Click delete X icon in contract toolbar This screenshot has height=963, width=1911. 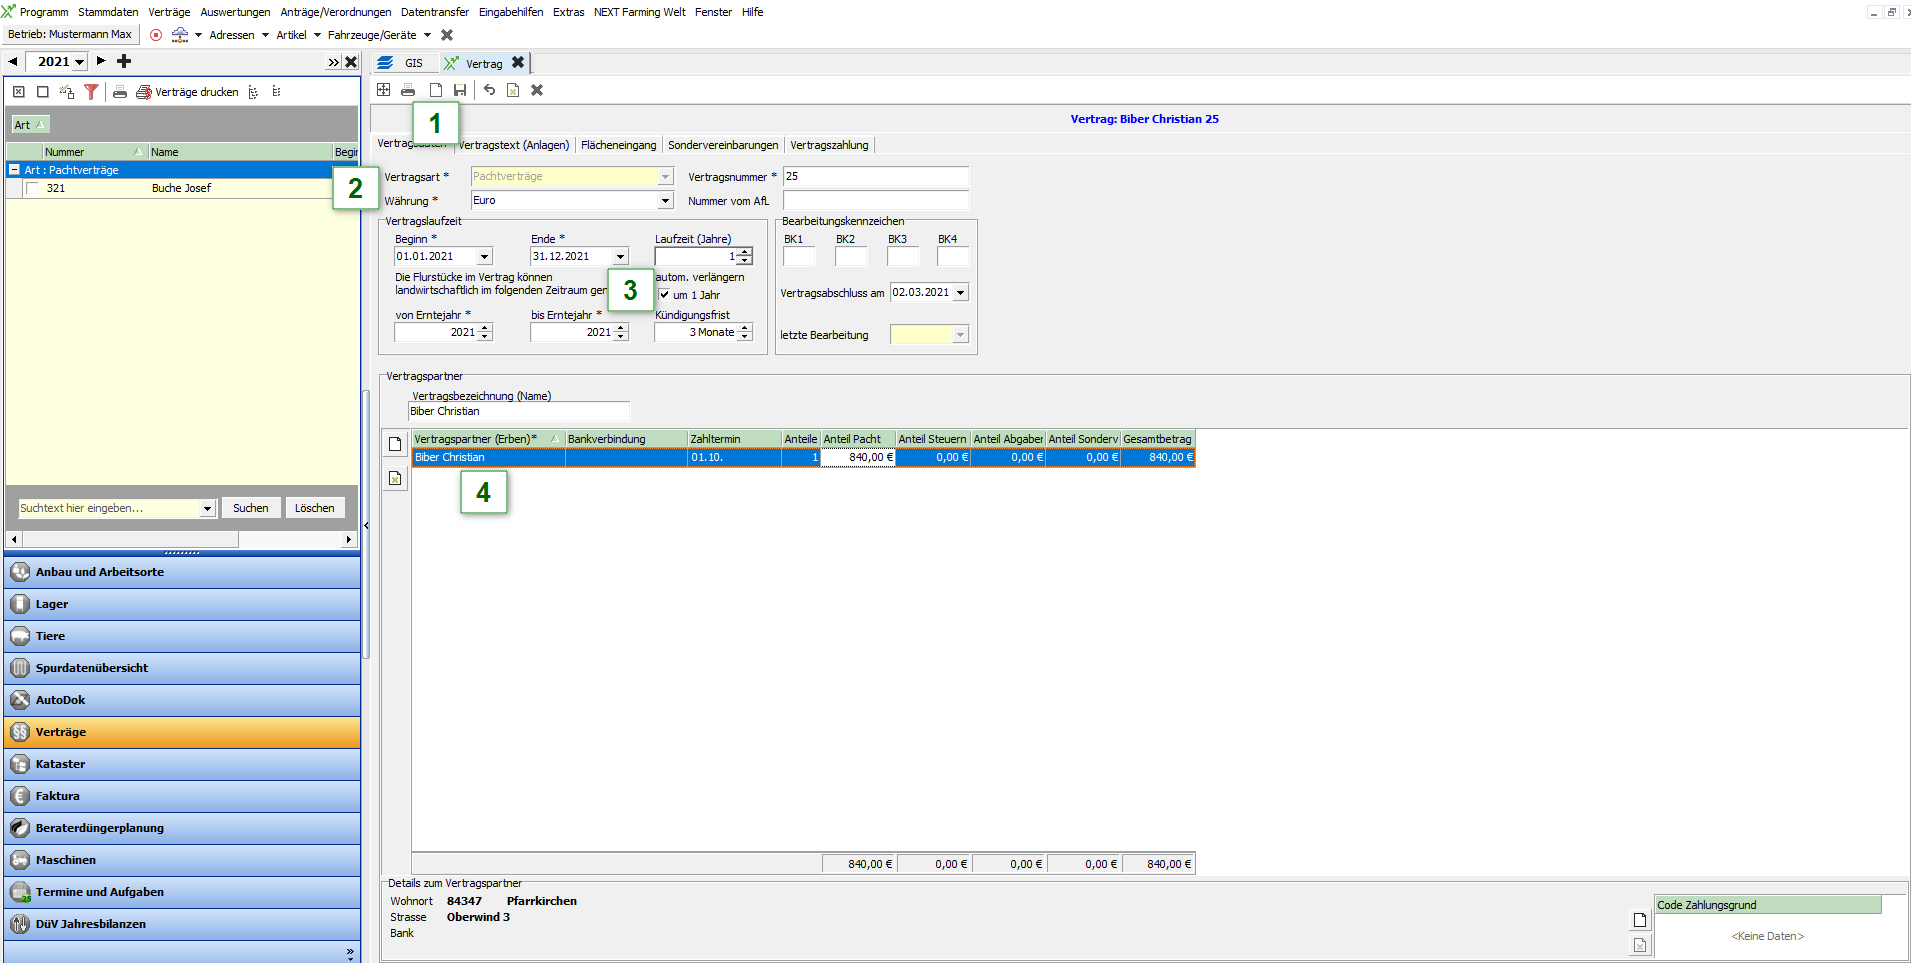[x=537, y=90]
